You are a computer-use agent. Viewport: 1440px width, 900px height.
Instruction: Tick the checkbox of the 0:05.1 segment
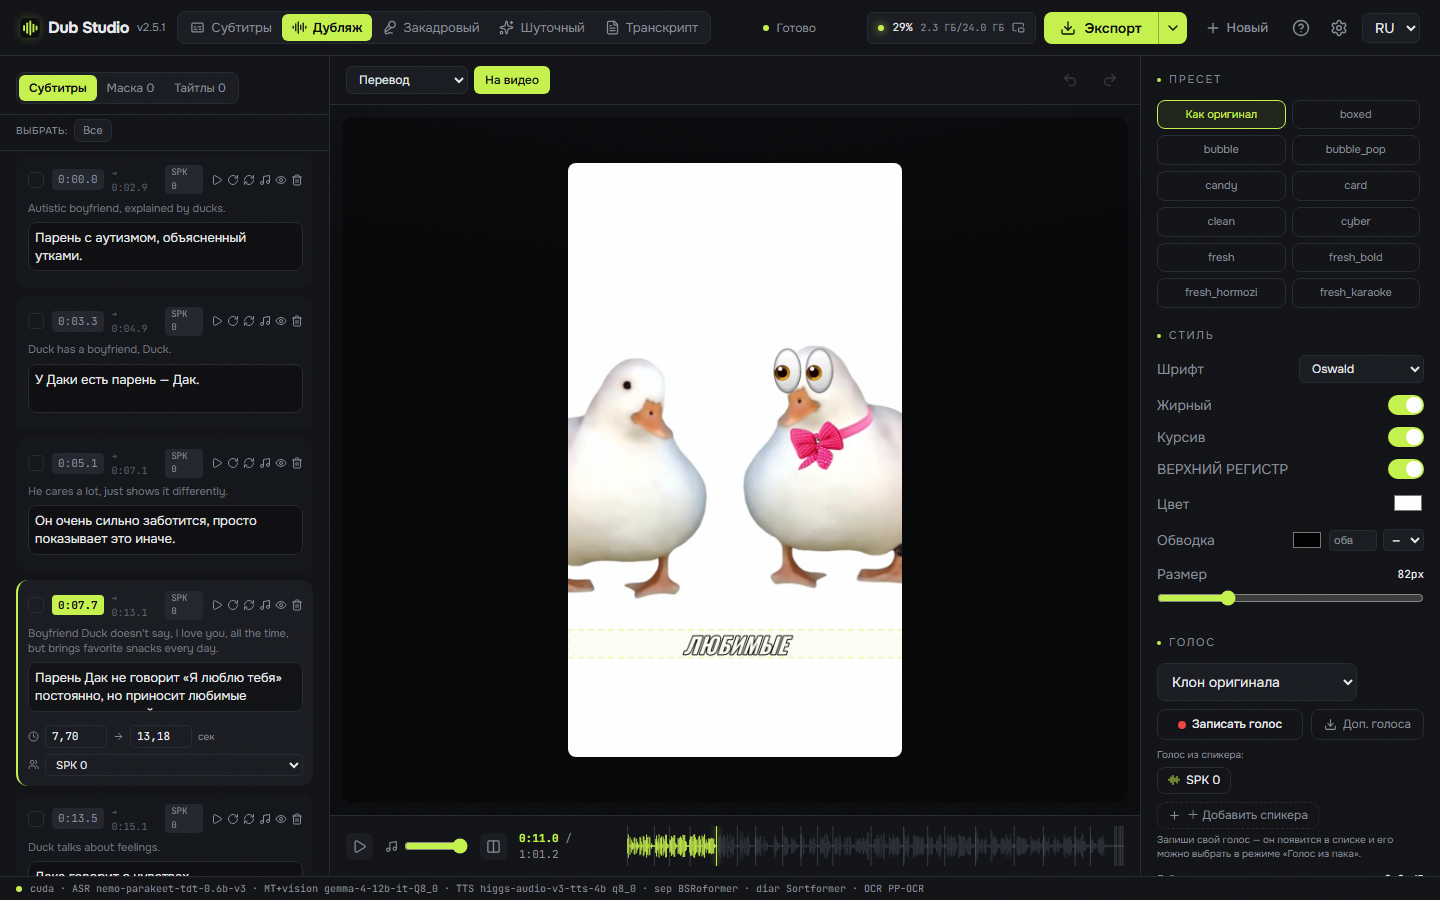pyautogui.click(x=36, y=463)
